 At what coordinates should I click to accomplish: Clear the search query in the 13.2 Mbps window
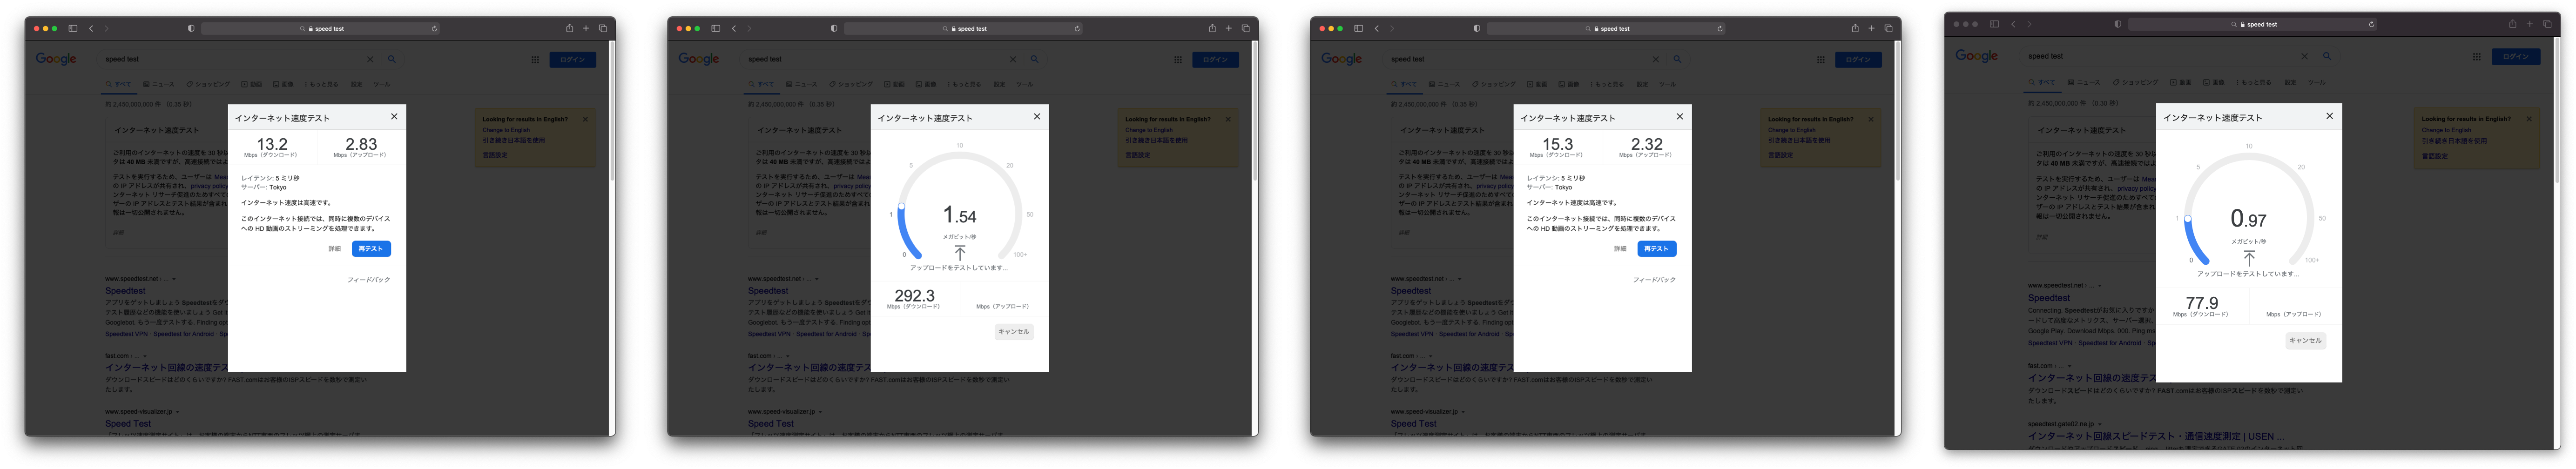[x=370, y=59]
